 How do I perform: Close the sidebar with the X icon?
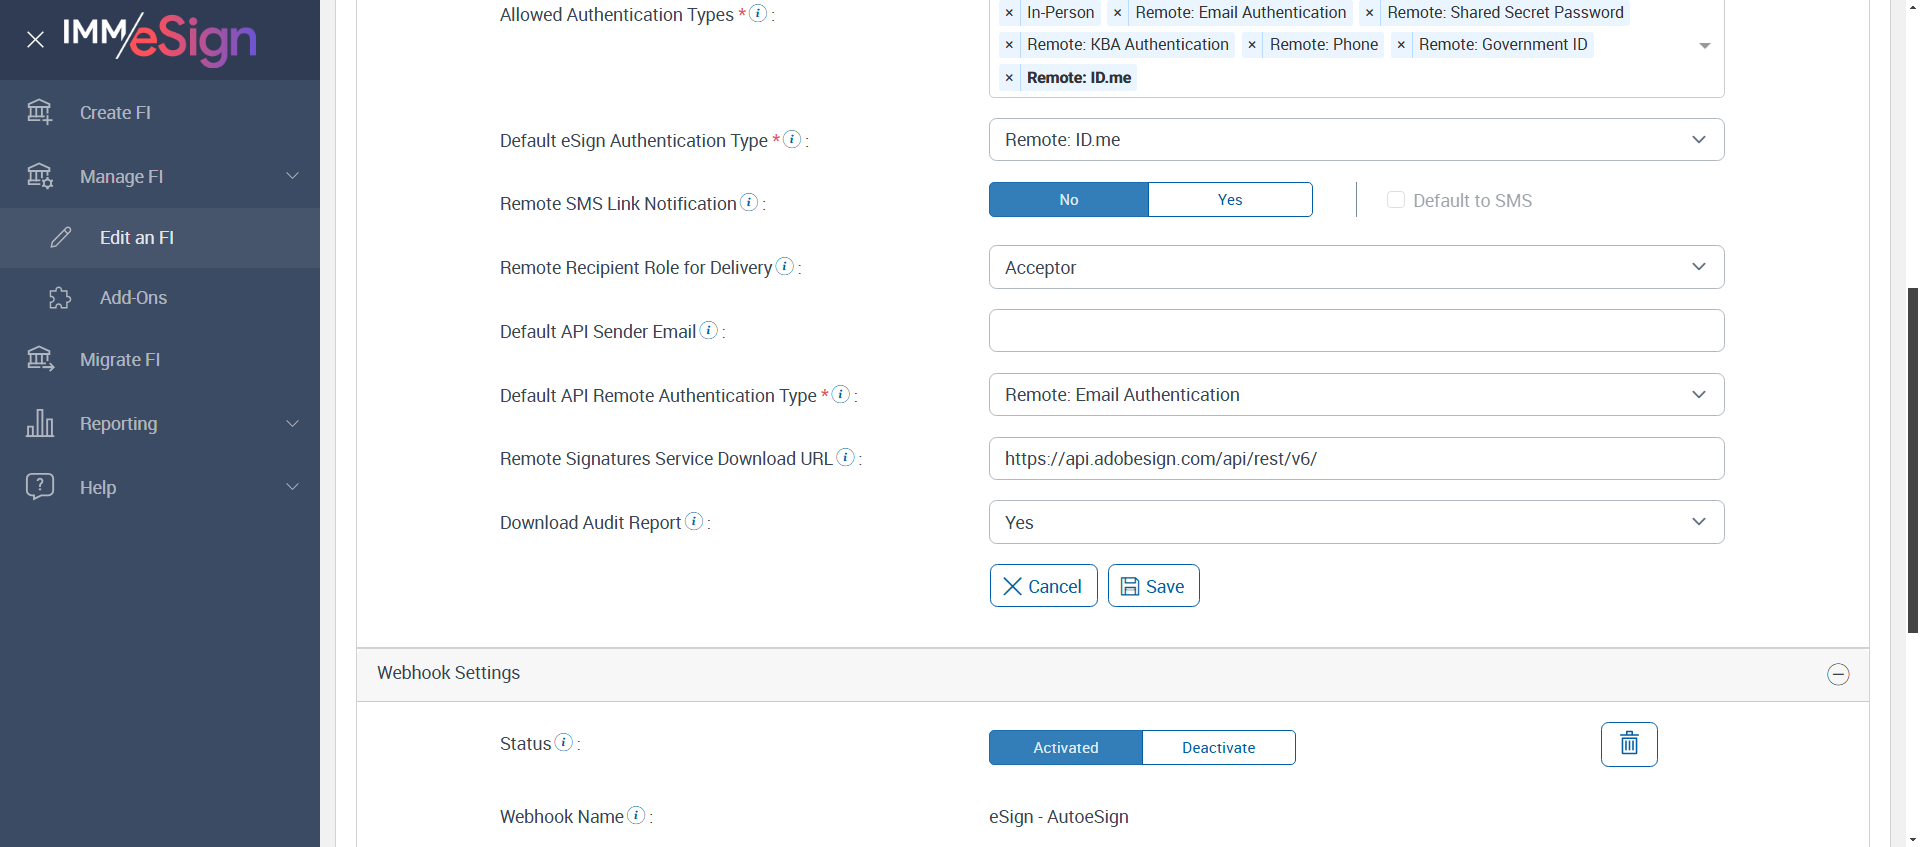coord(35,40)
